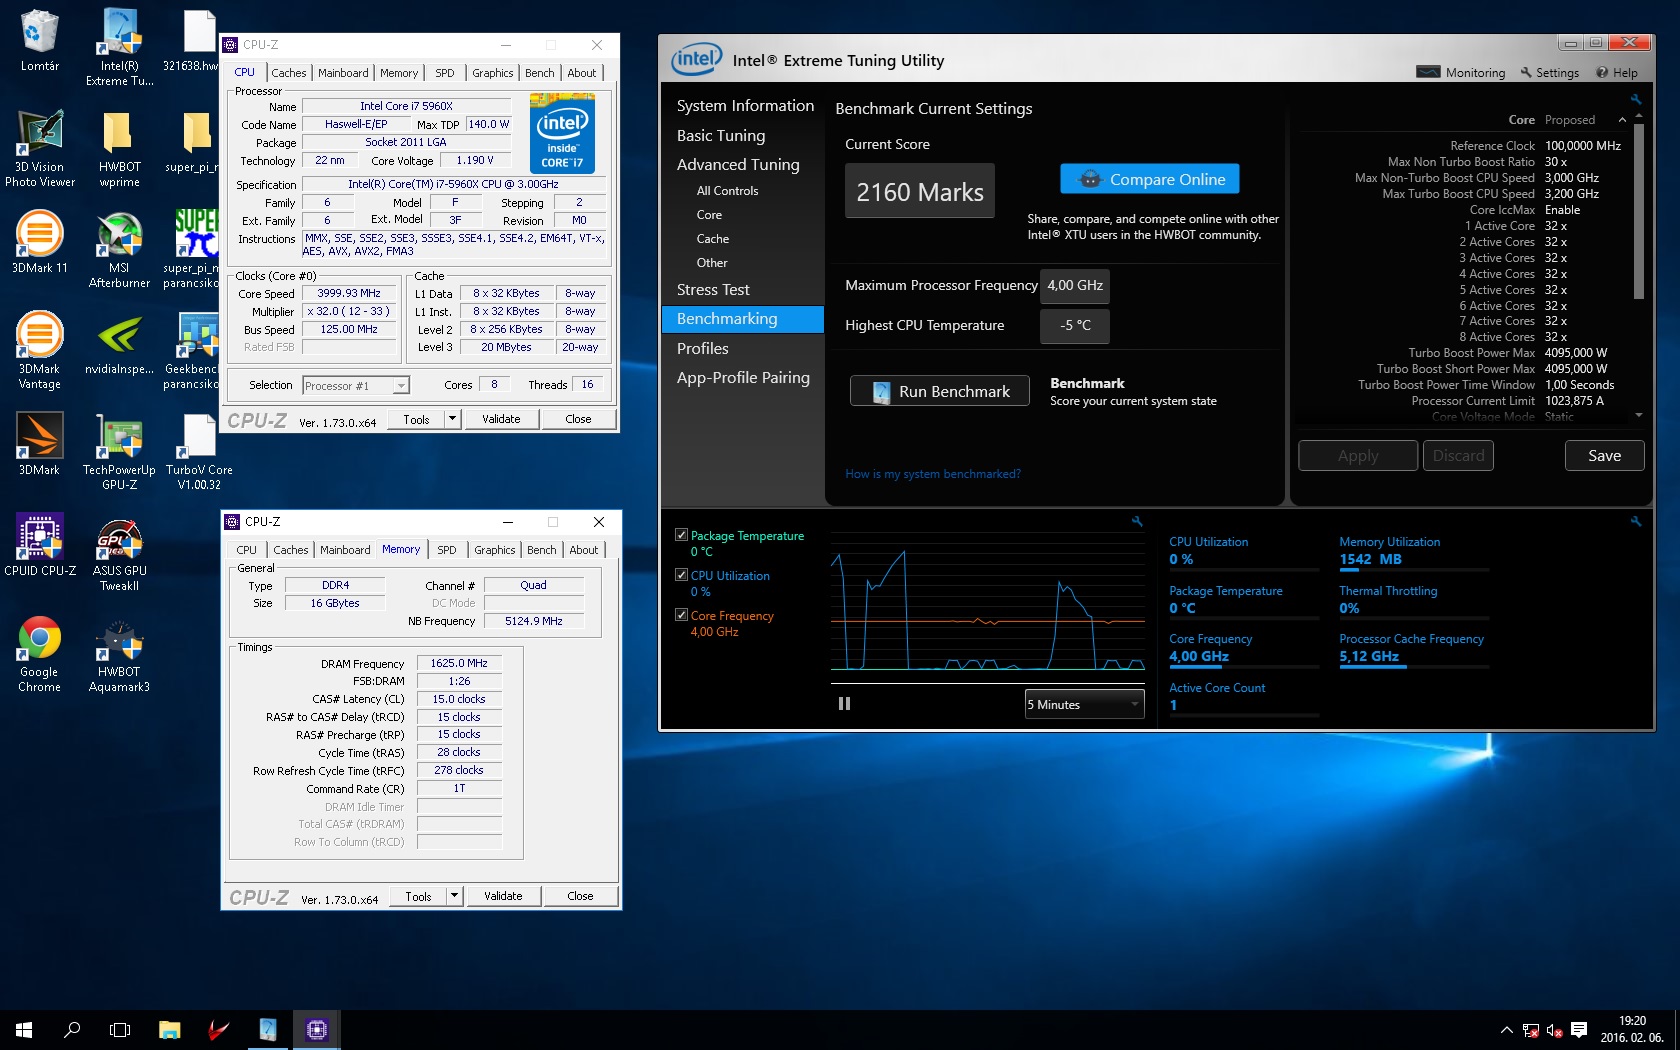Open 5 Minutes graph duration dropdown
The width and height of the screenshot is (1680, 1050).
1084,704
